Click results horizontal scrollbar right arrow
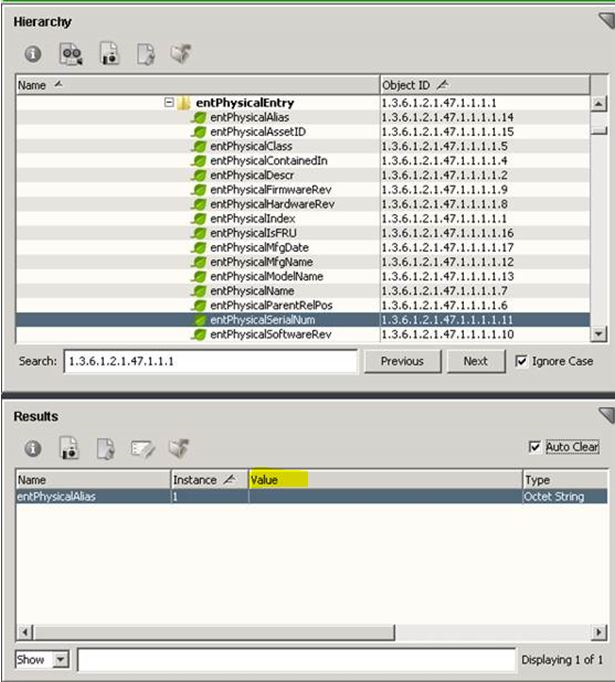 click(598, 632)
